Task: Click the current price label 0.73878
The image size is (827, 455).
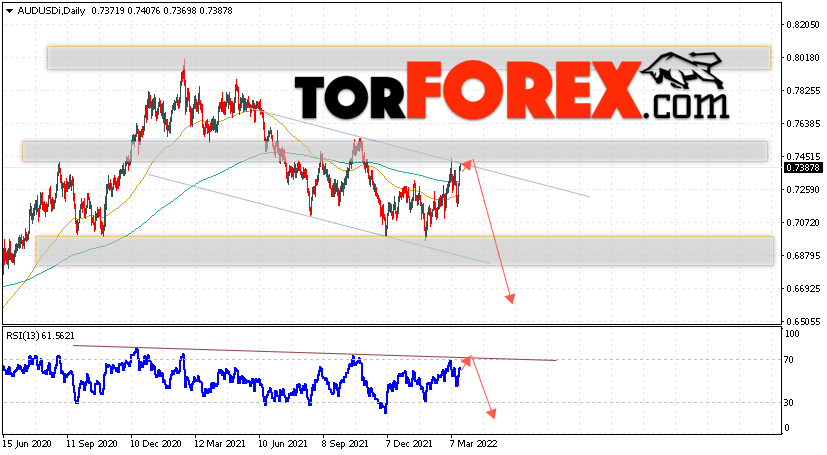Action: [x=803, y=168]
